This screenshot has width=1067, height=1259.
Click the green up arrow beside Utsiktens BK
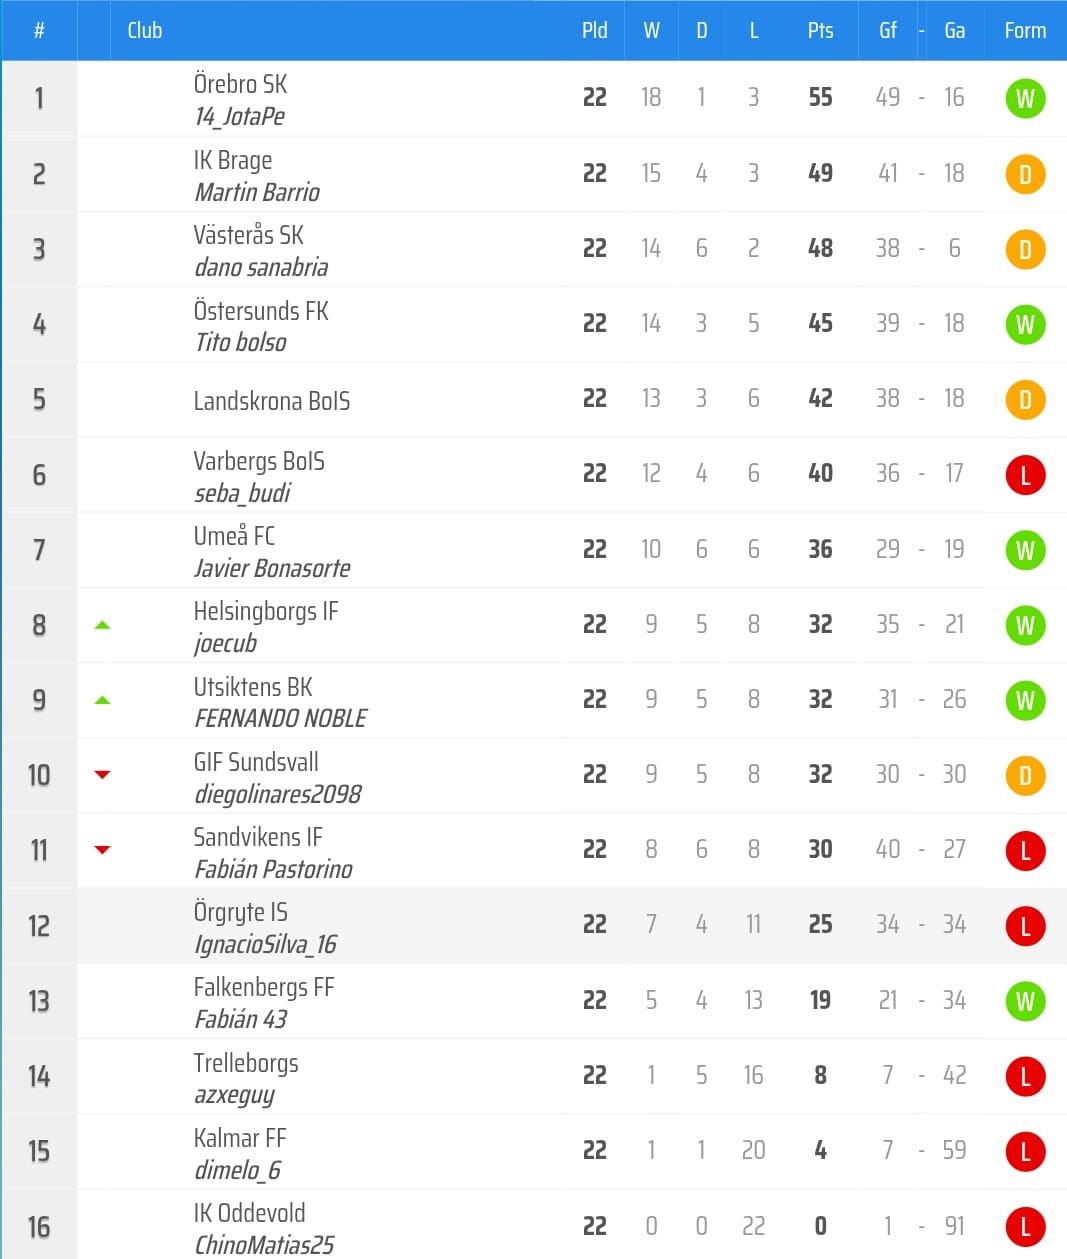coord(102,700)
